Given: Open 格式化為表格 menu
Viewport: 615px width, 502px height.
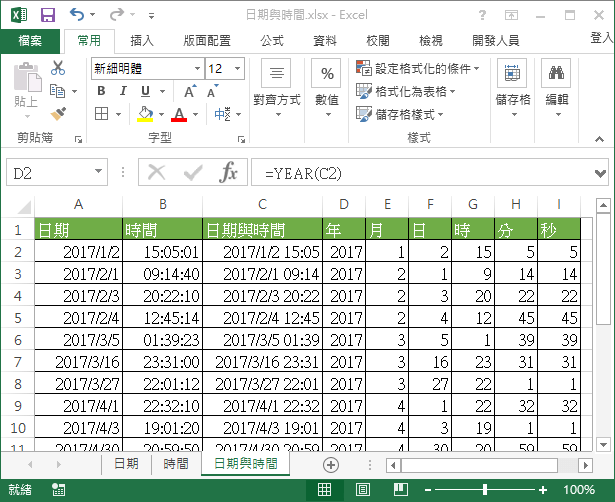Looking at the screenshot, I should (x=405, y=91).
